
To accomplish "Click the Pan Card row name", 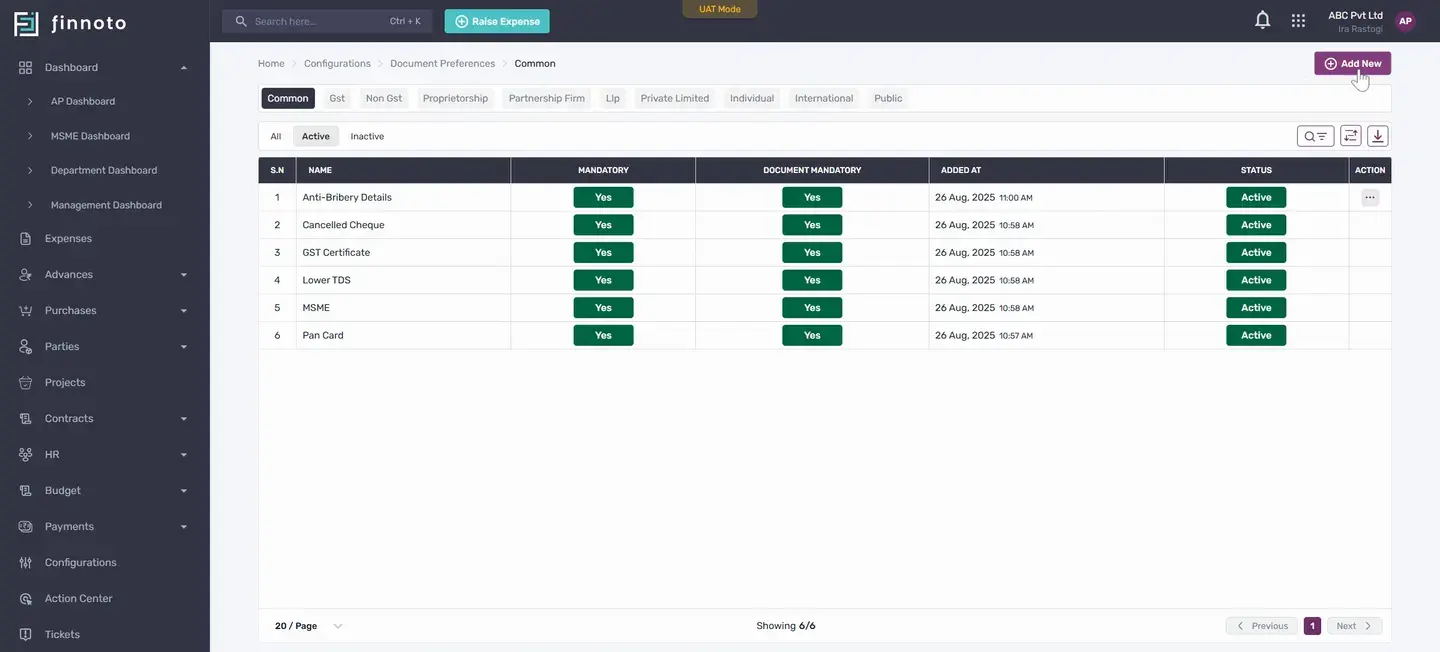I will click(323, 336).
